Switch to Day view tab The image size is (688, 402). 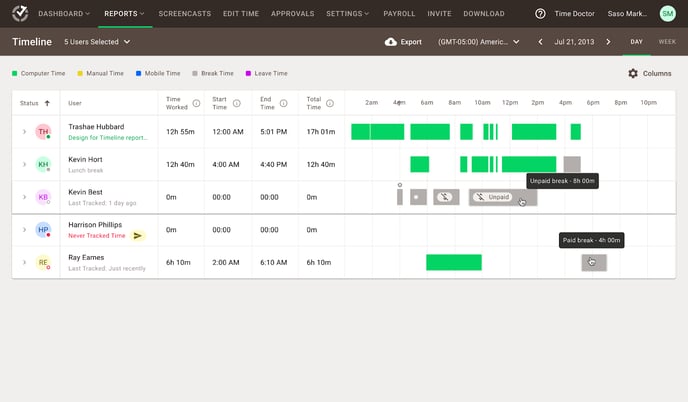(636, 42)
